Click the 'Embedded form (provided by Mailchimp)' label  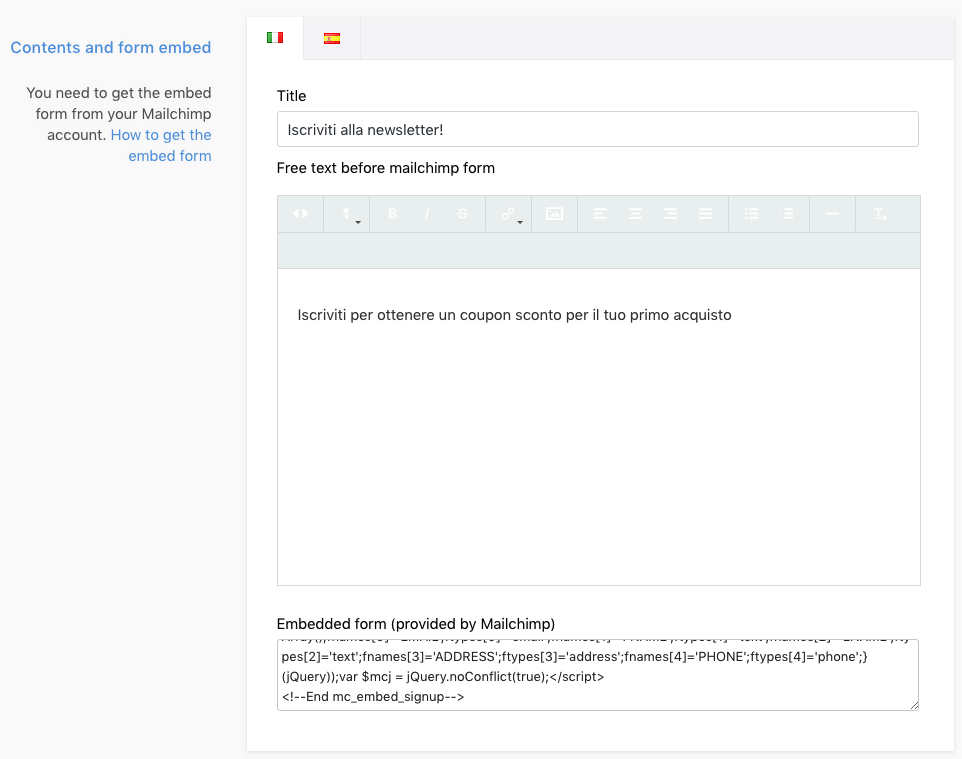click(x=416, y=624)
